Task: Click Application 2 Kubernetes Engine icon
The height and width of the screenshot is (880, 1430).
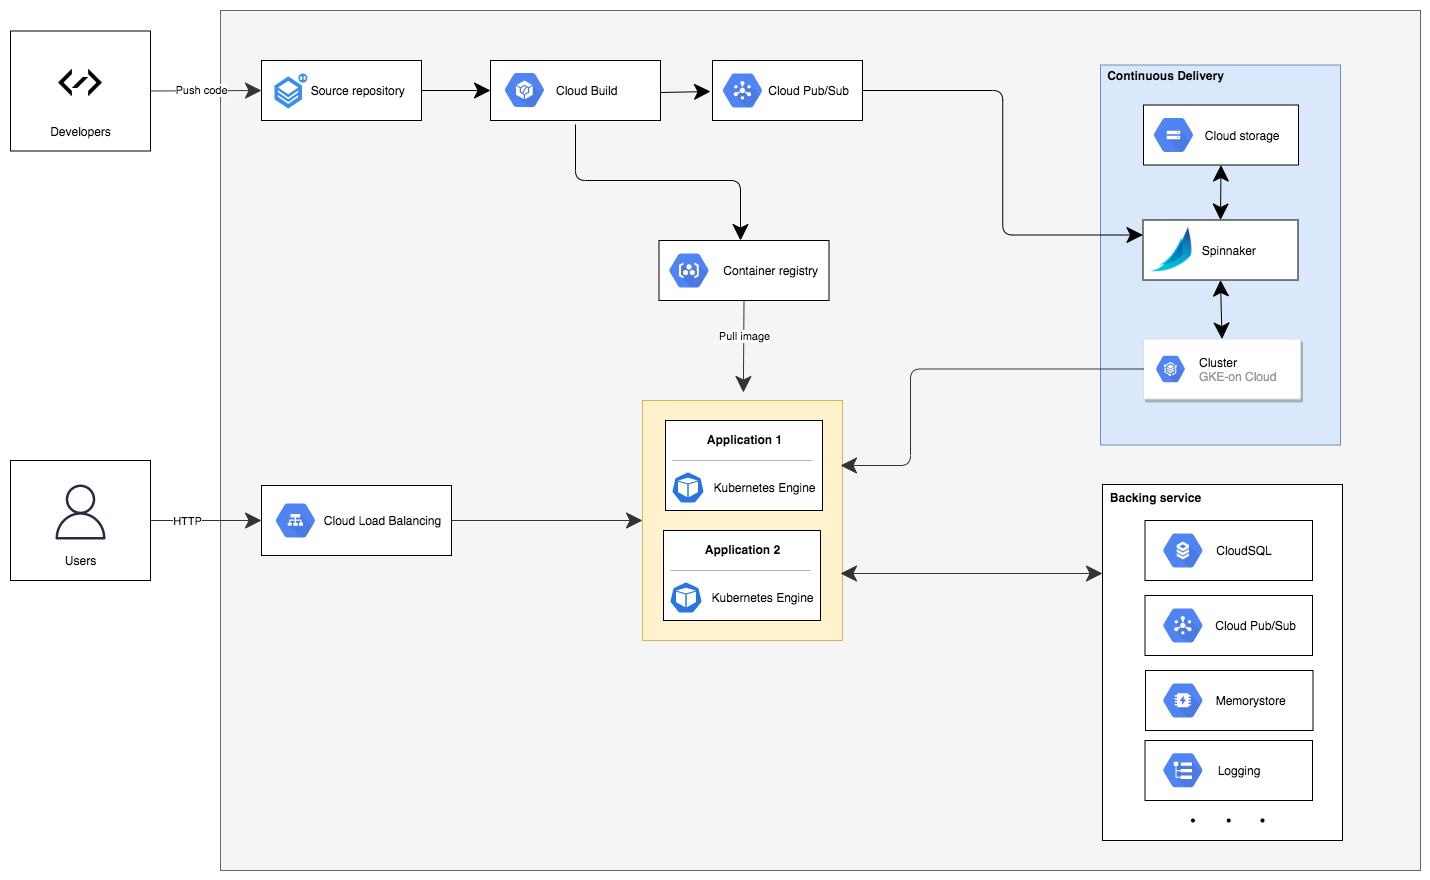Action: pyautogui.click(x=686, y=597)
